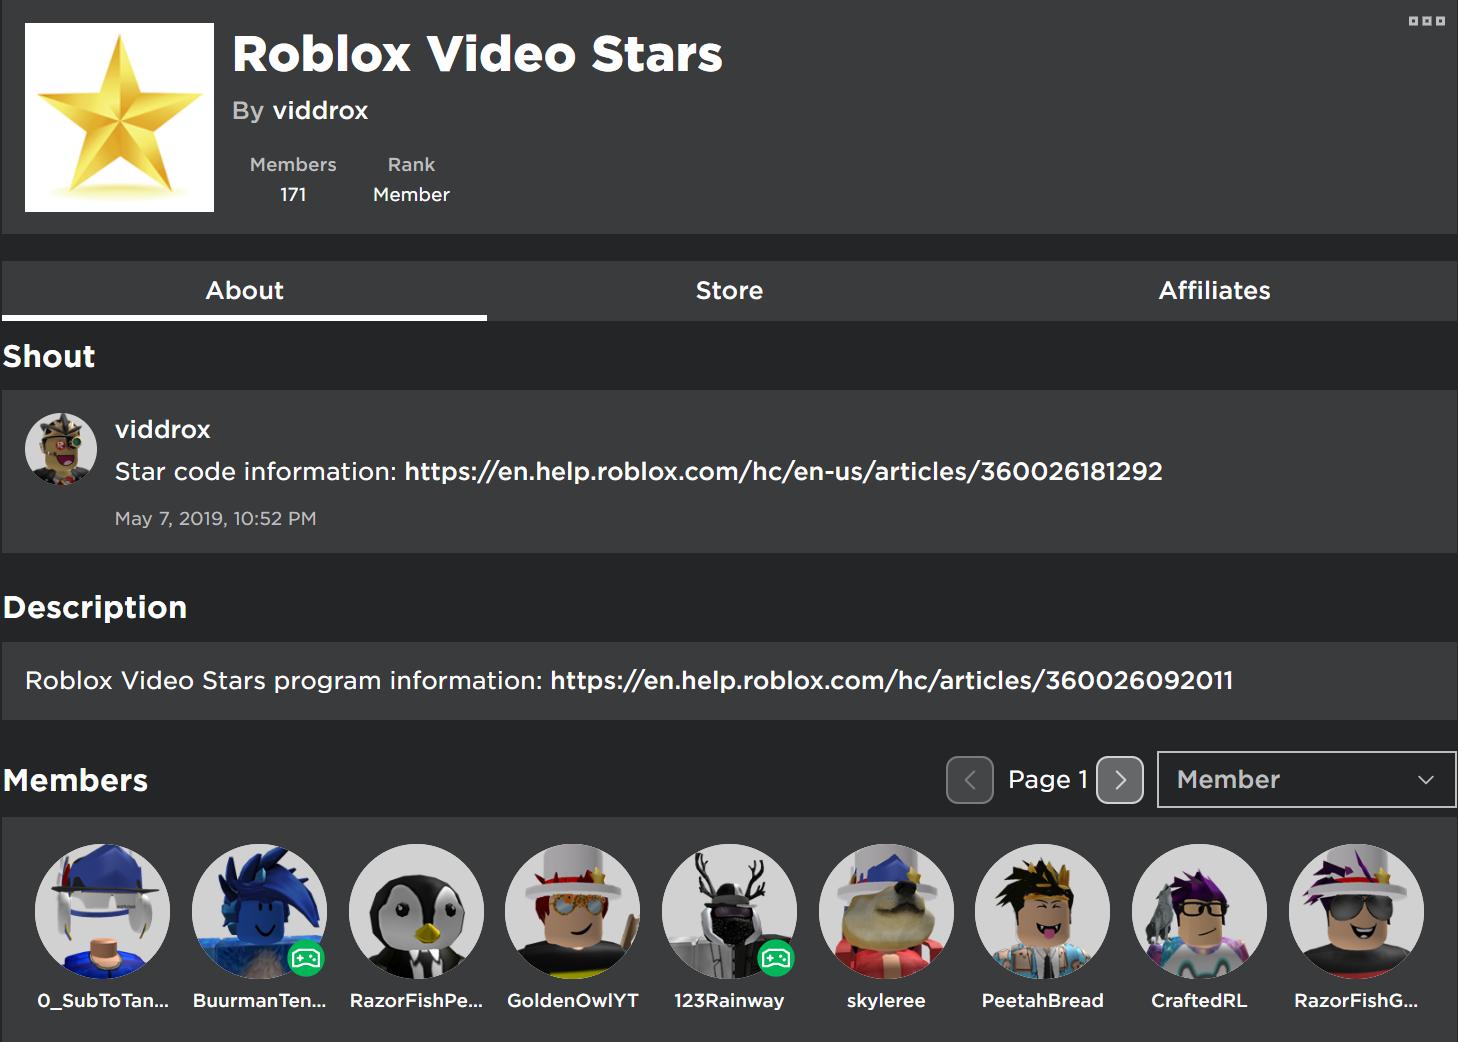Go to previous members page
This screenshot has height=1042, width=1458.
[x=970, y=780]
